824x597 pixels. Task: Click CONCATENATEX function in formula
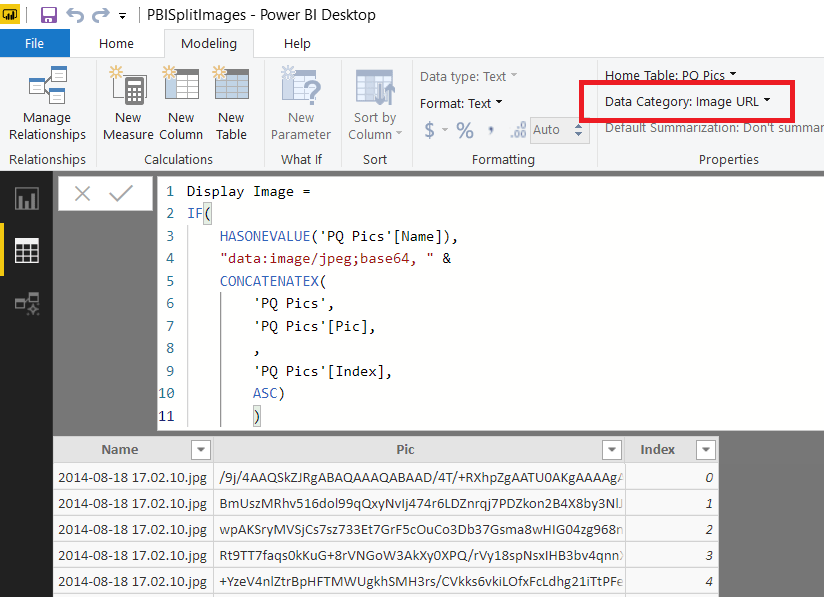click(x=269, y=281)
